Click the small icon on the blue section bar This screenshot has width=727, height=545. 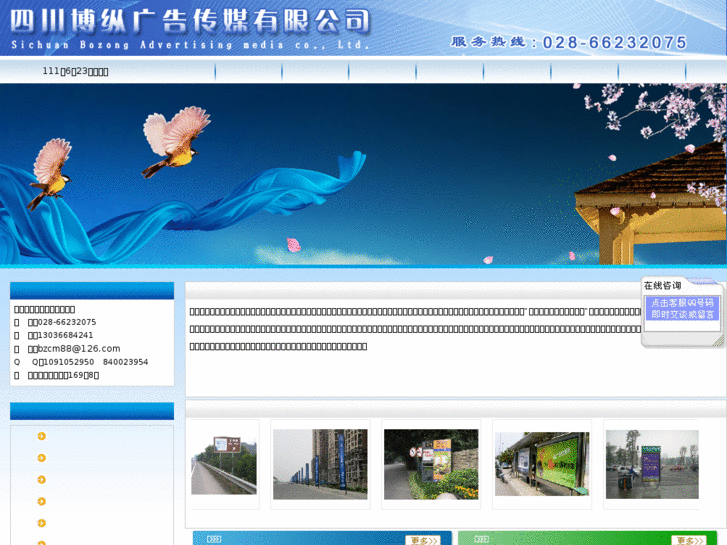pyautogui.click(x=214, y=539)
